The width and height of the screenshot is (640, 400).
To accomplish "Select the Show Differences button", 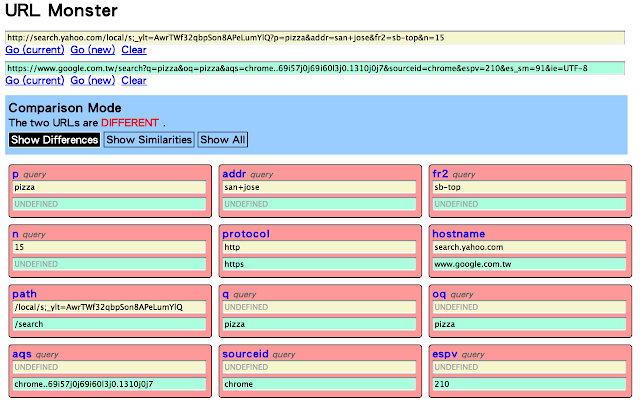I will pyautogui.click(x=54, y=140).
